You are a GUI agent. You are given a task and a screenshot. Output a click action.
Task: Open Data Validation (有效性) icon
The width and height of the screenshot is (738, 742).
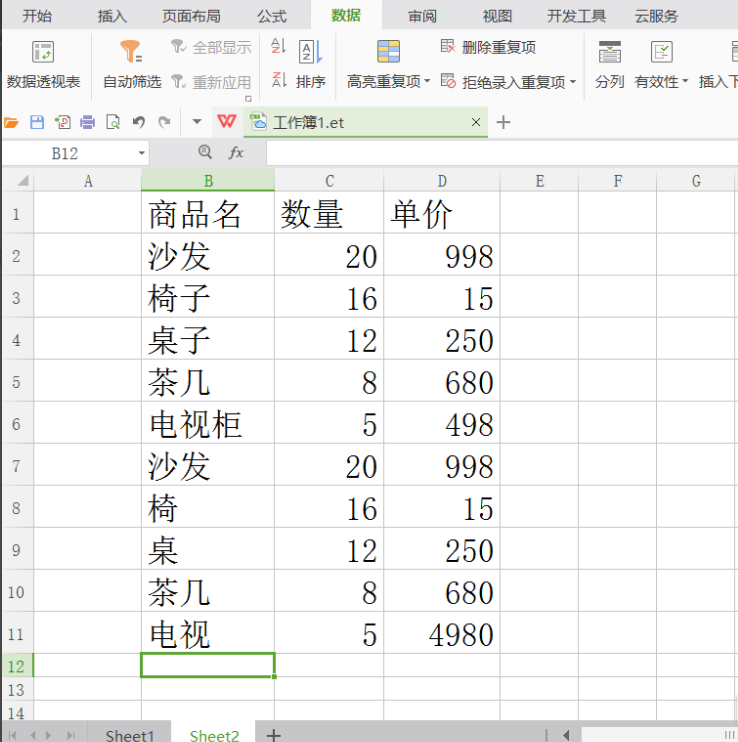tap(661, 51)
